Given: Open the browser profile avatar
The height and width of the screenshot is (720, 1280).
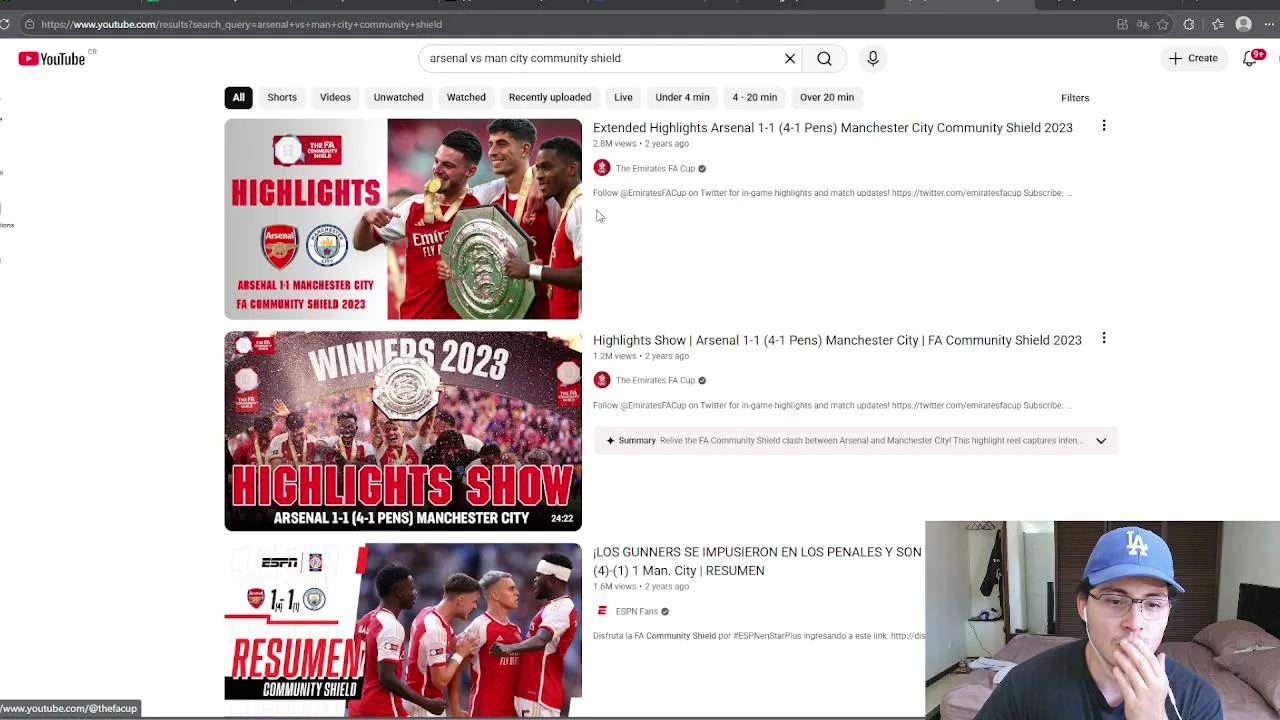Looking at the screenshot, I should (1244, 24).
